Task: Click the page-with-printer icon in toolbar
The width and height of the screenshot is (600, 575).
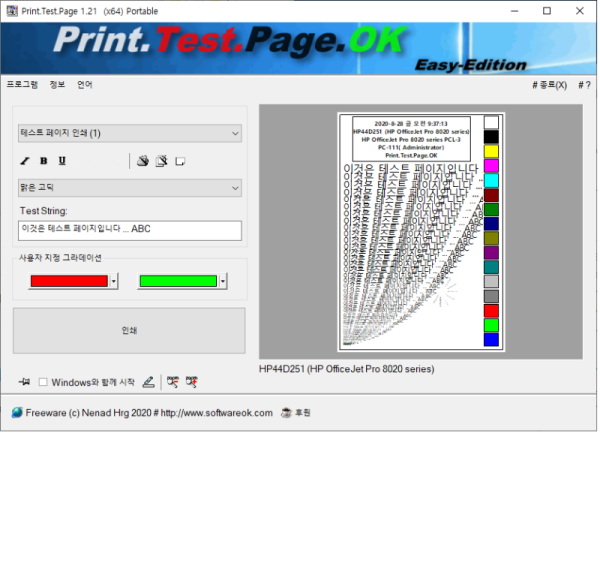Action: [x=161, y=161]
